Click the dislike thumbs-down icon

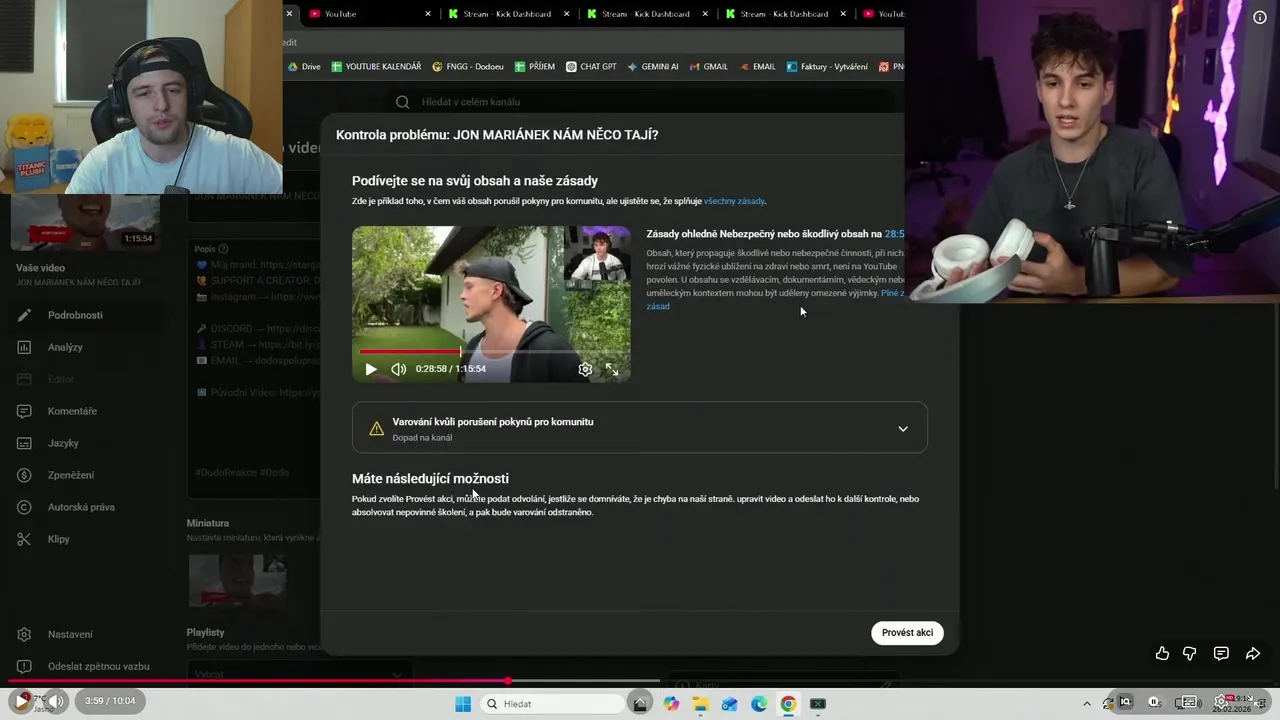(x=1190, y=653)
